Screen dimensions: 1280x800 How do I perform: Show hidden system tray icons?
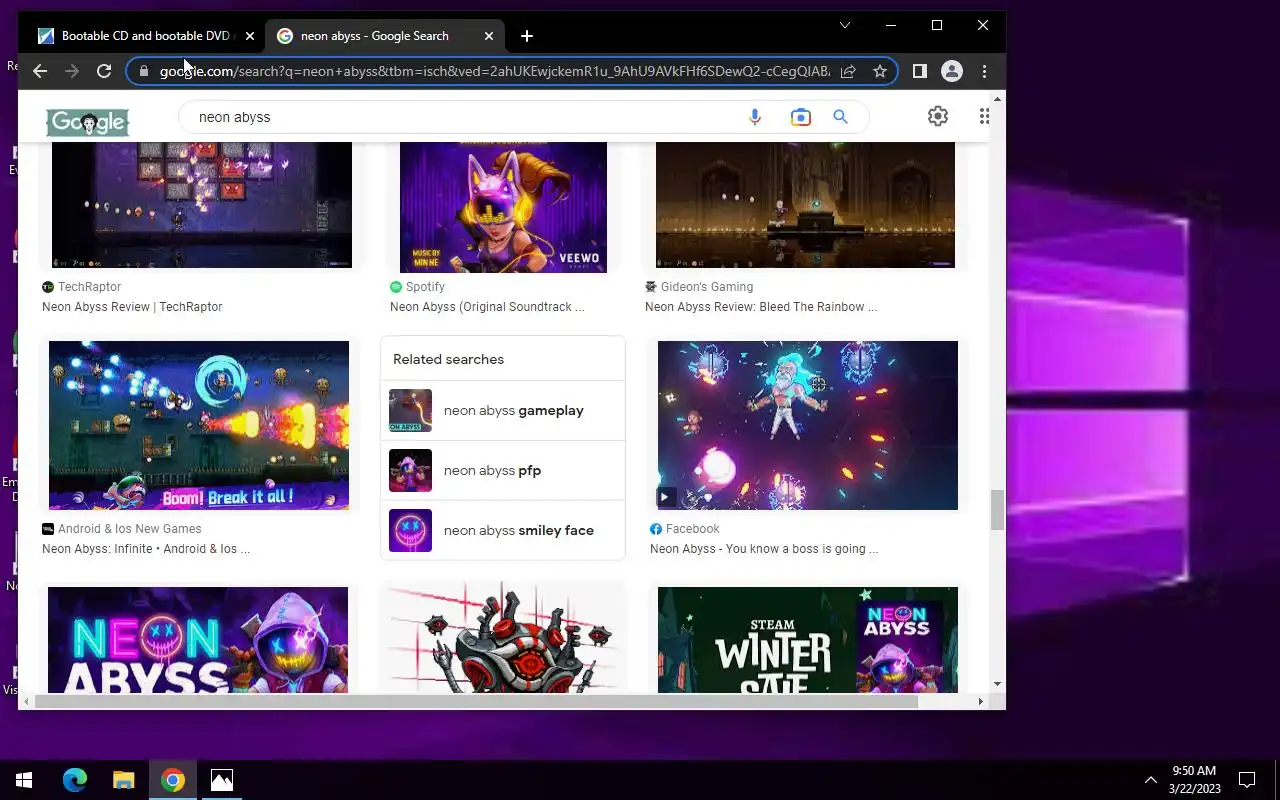(x=1150, y=780)
